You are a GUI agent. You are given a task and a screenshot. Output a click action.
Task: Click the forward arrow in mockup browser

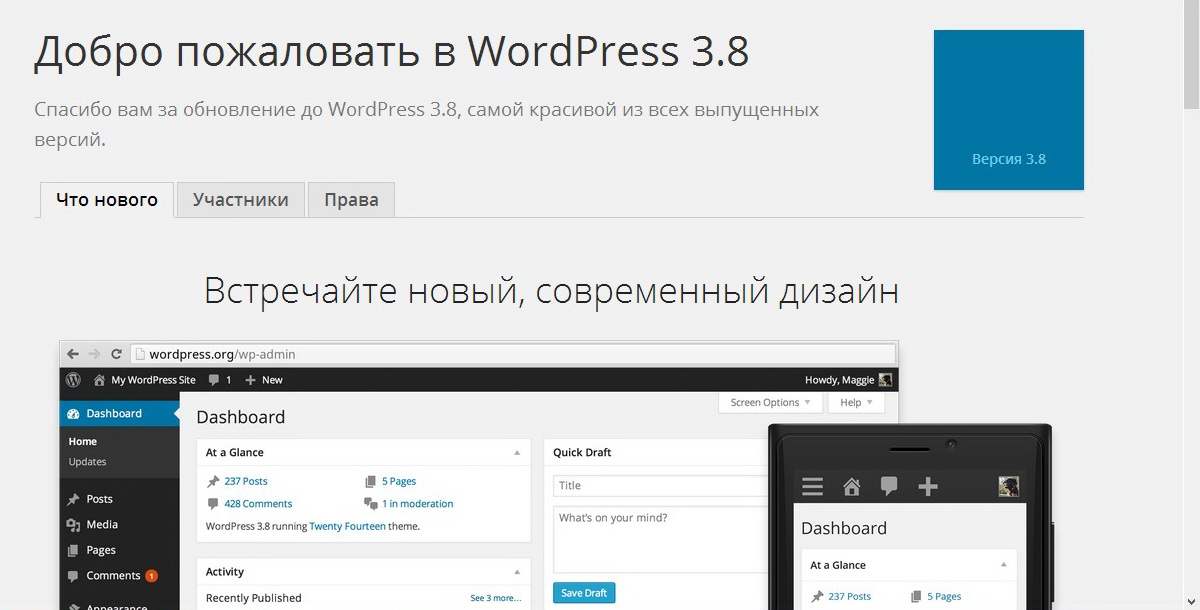click(94, 354)
